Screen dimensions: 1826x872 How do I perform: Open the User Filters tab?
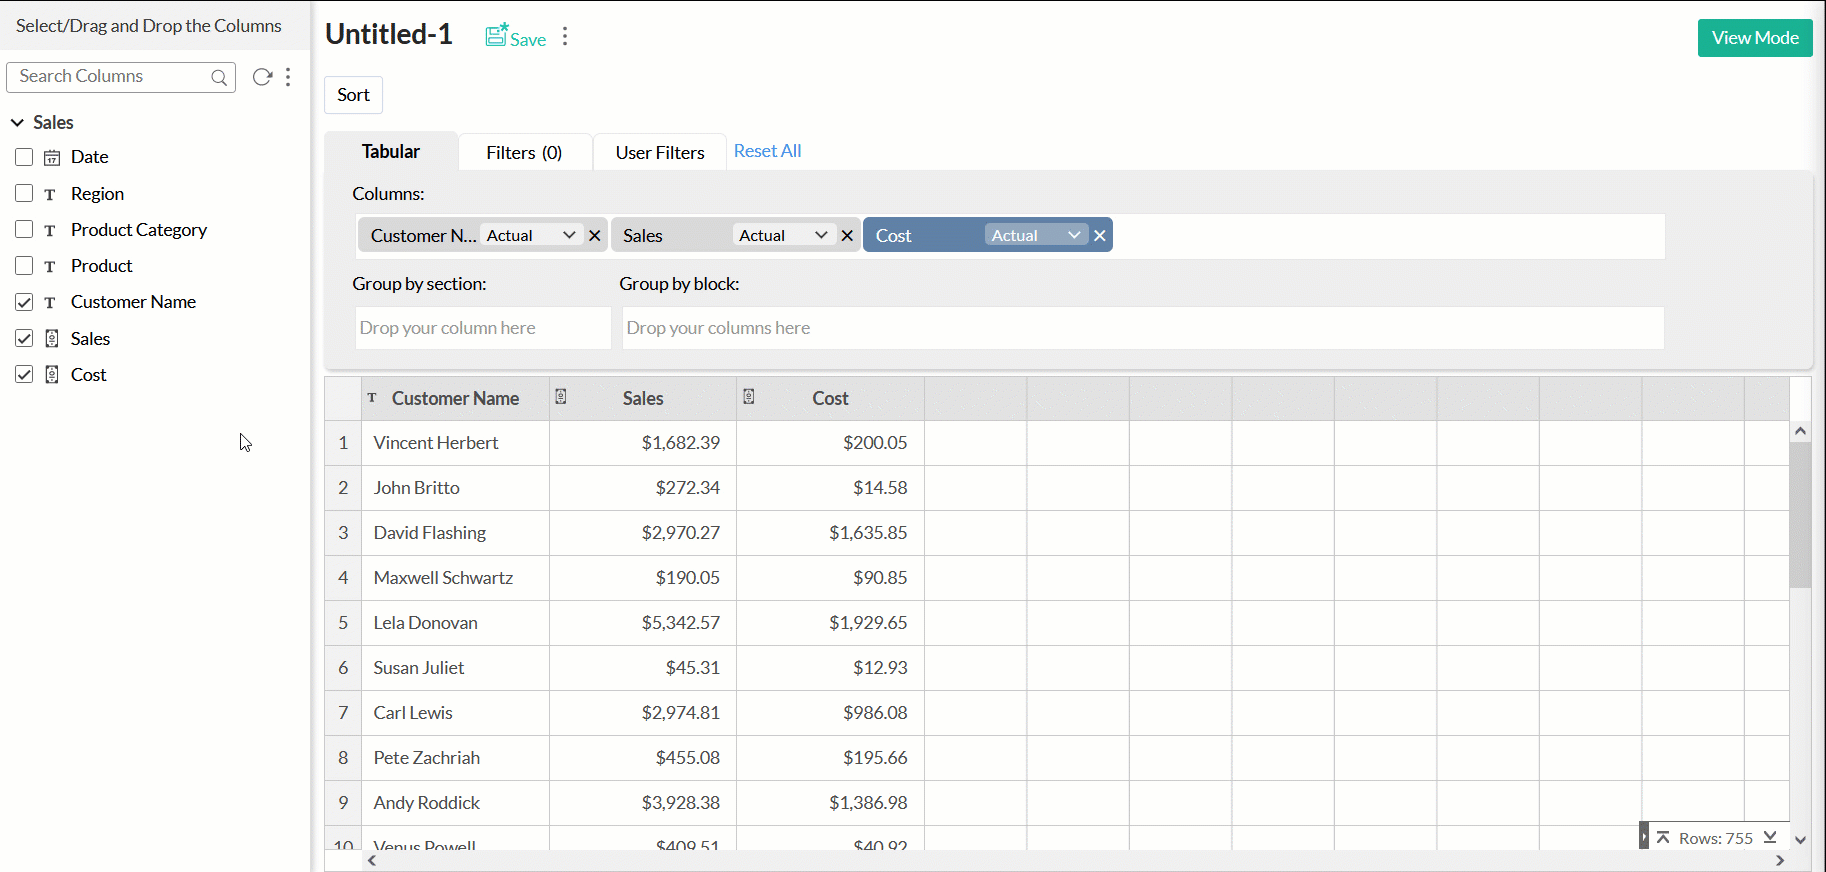[660, 152]
